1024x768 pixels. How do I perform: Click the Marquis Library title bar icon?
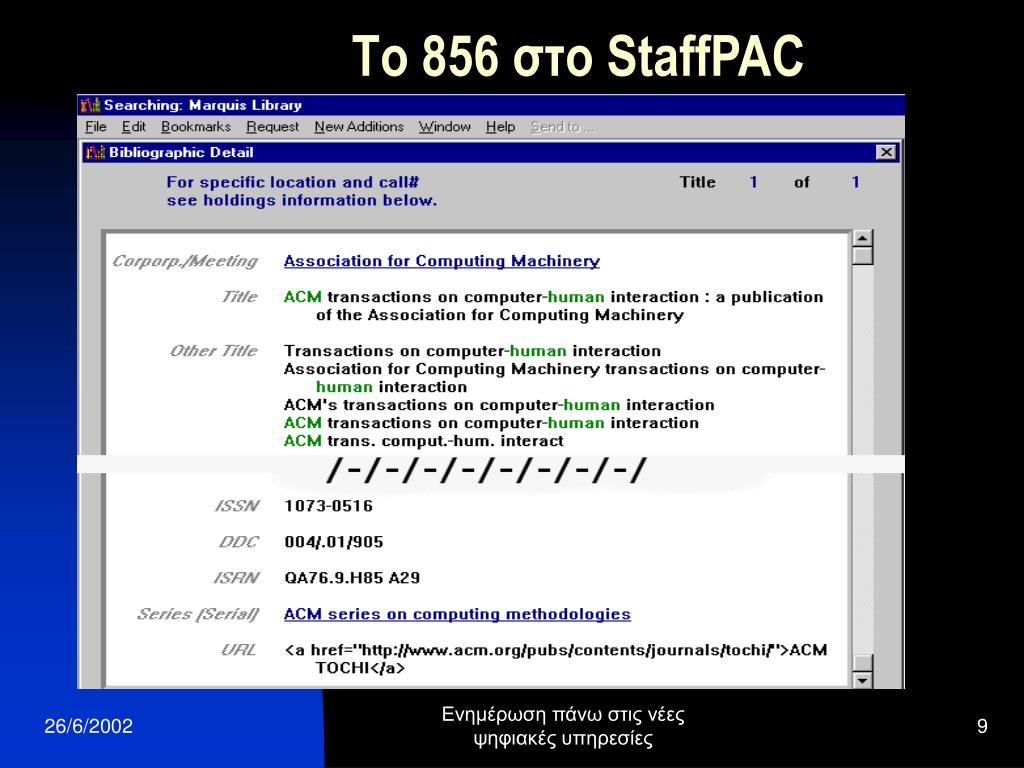click(90, 104)
